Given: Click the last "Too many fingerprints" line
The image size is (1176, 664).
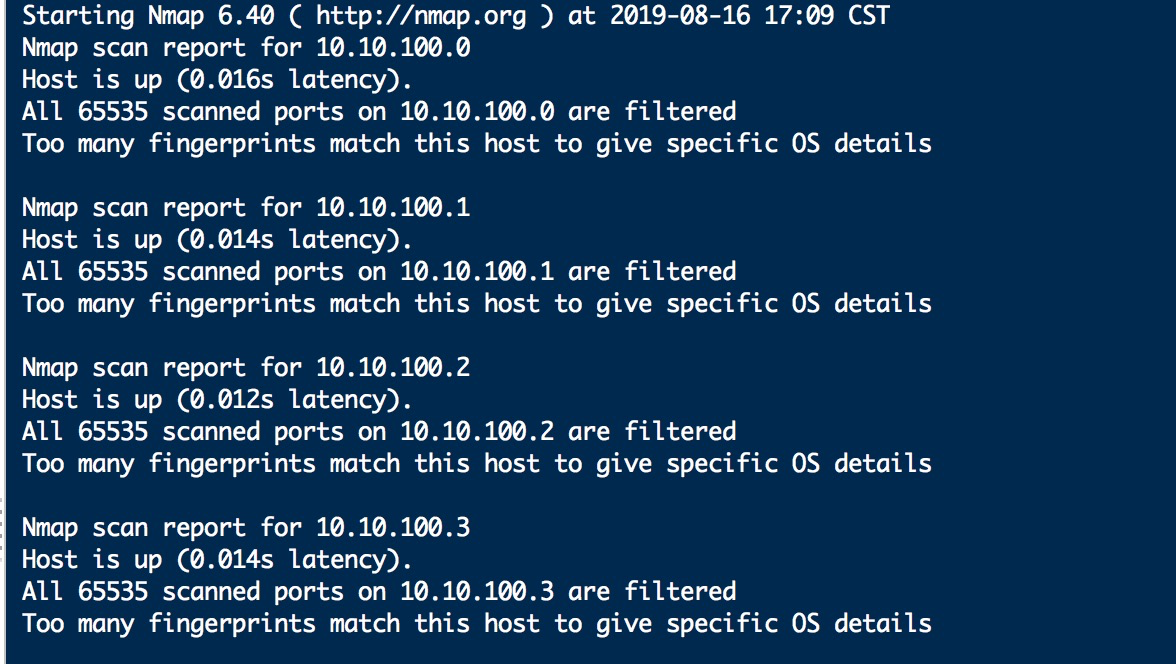Looking at the screenshot, I should pyautogui.click(x=476, y=624).
